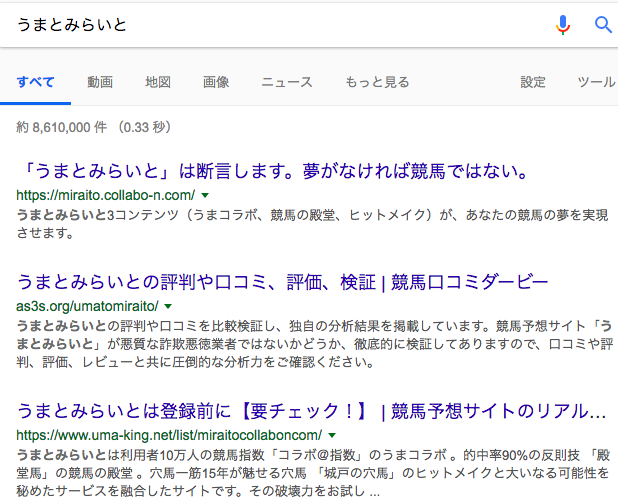Click snippet starting うまとみらいとの評判や口コミを比較検証し

coord(315,344)
